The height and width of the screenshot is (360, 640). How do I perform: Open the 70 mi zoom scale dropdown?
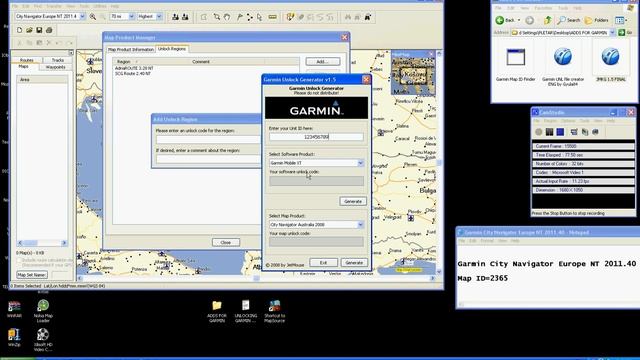(131, 16)
